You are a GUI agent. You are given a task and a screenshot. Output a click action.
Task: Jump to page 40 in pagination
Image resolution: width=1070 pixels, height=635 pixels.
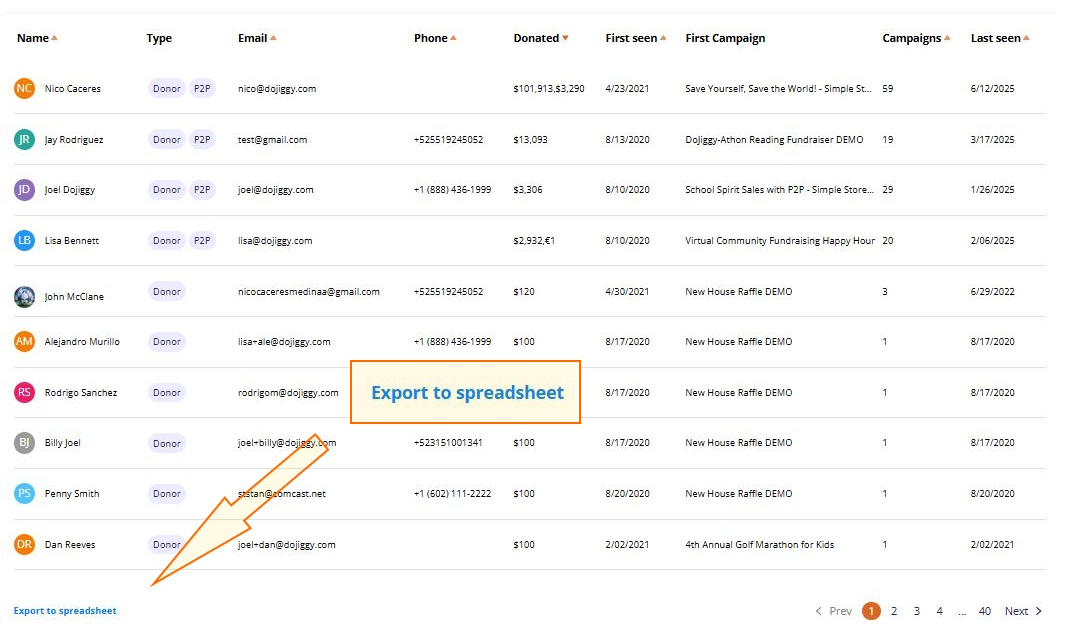tap(985, 610)
